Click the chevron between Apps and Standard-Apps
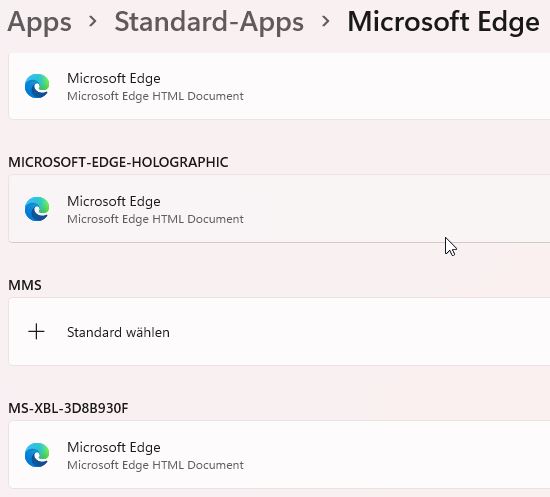The image size is (550, 497). click(x=93, y=21)
